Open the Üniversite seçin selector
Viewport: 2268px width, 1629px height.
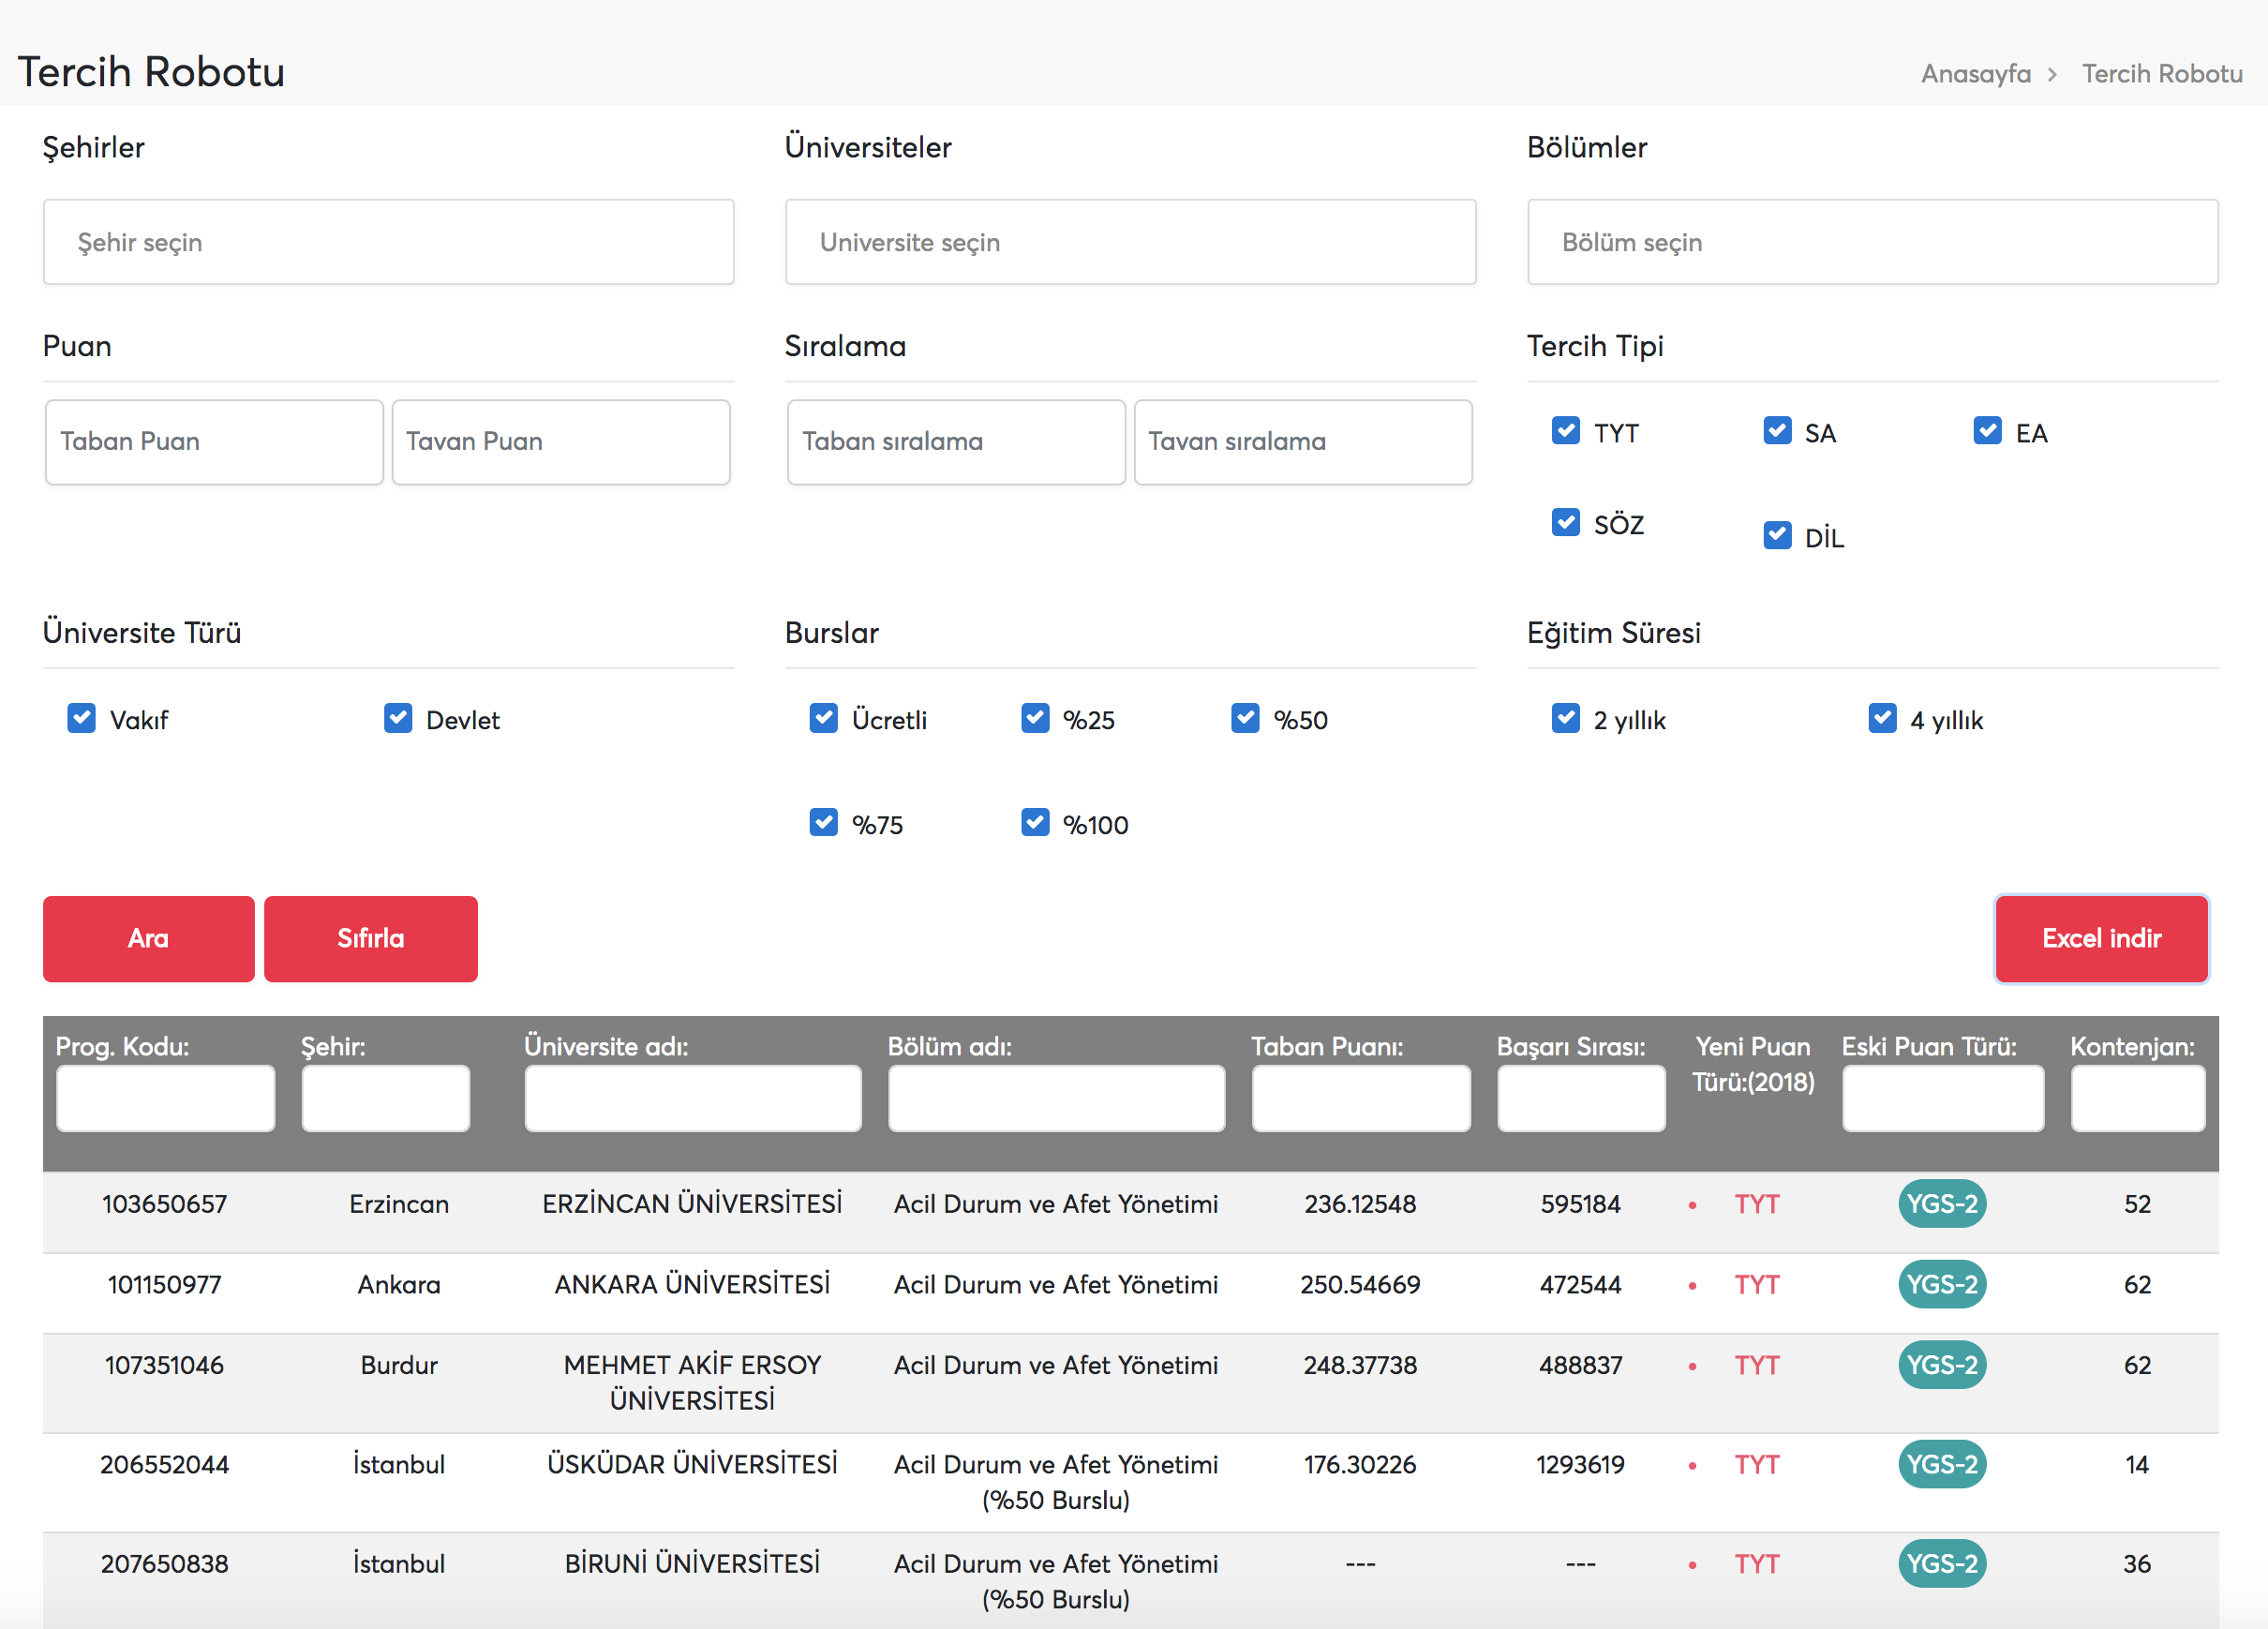click(x=1130, y=242)
